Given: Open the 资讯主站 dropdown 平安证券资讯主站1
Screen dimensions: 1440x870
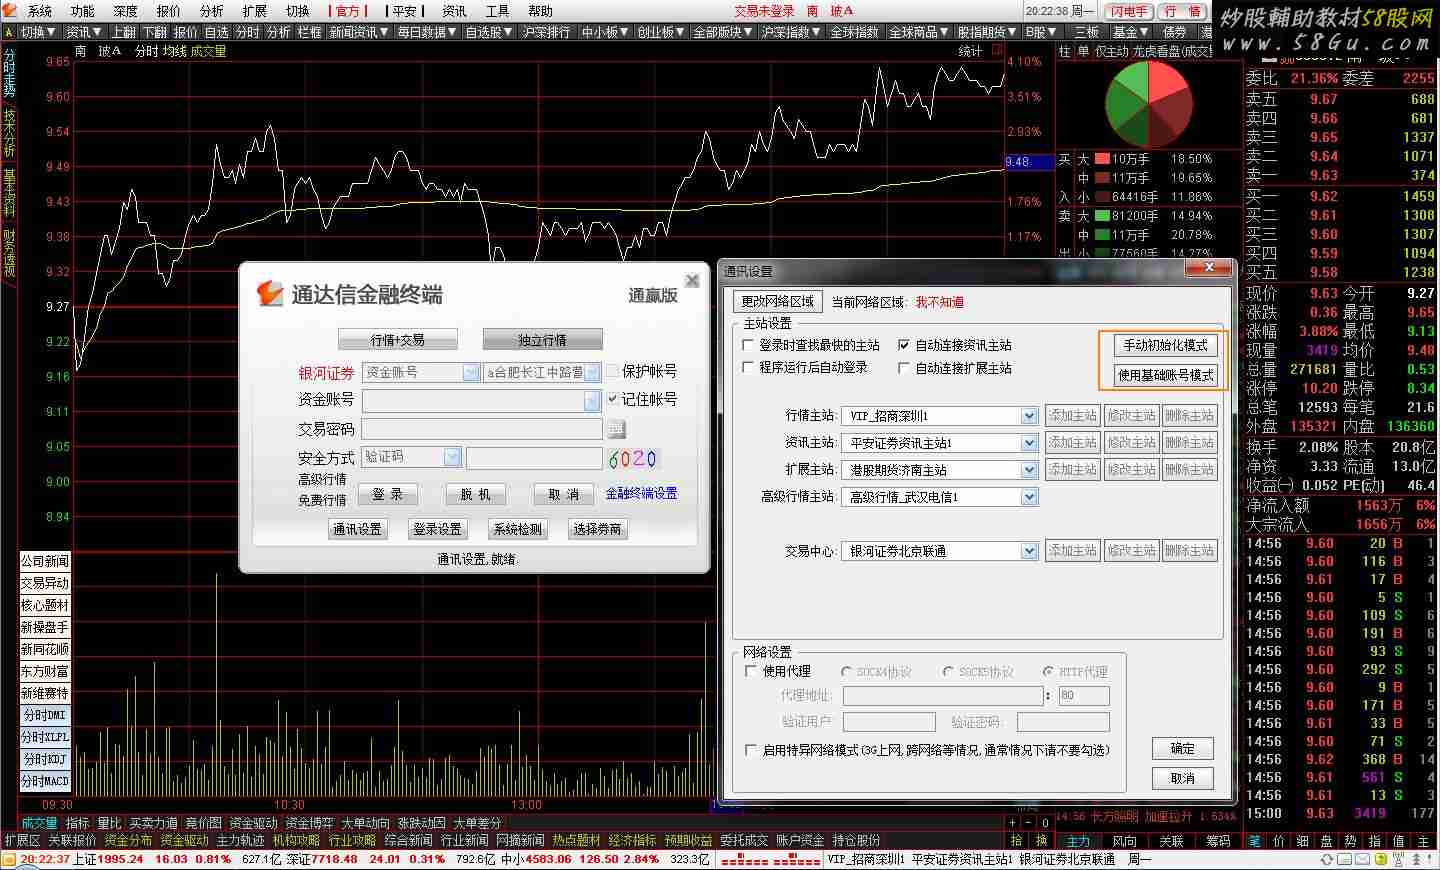Looking at the screenshot, I should coord(939,443).
